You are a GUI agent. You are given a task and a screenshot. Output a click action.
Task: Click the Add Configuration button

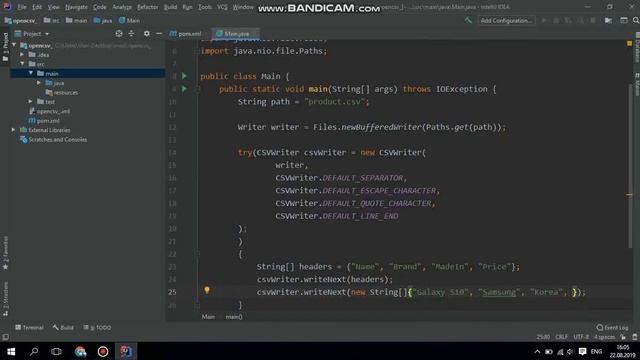point(506,20)
